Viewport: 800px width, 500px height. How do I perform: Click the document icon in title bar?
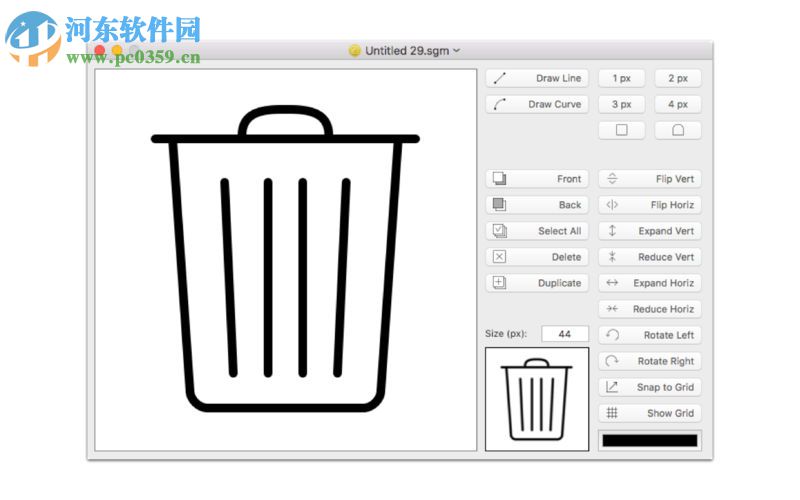[355, 51]
